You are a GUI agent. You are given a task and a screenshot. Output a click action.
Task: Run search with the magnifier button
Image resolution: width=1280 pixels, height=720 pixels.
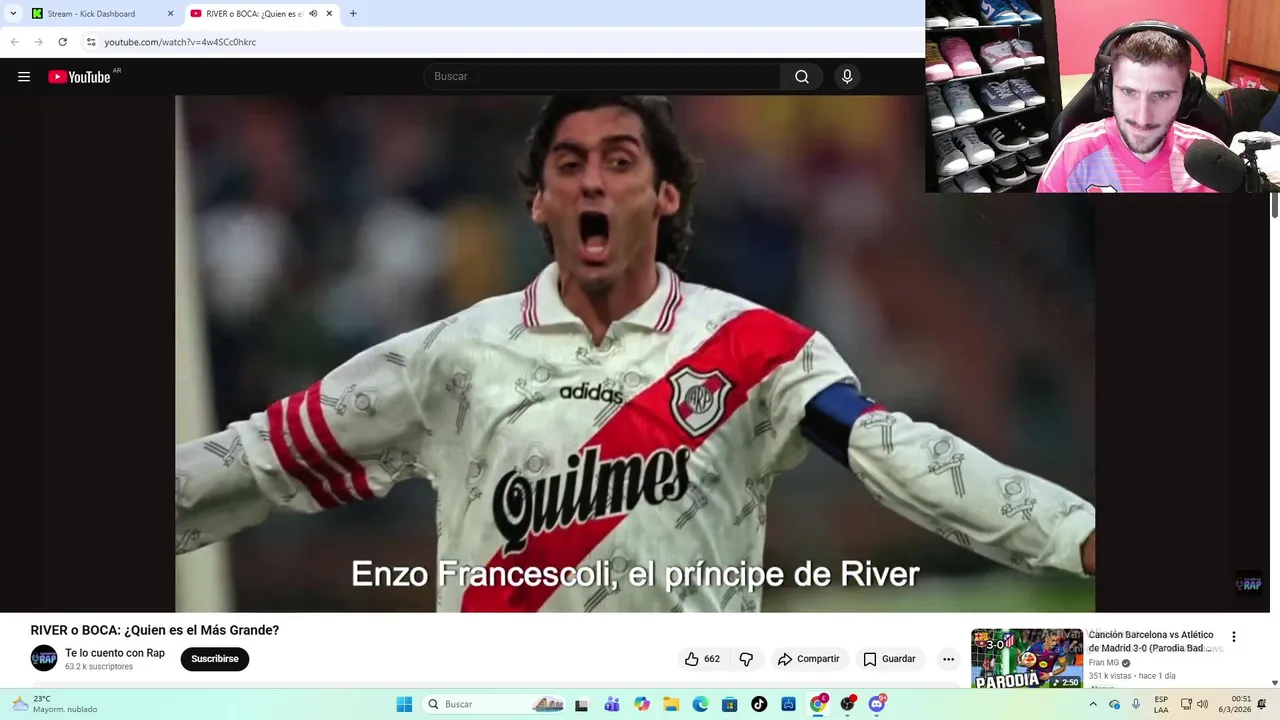click(x=802, y=77)
